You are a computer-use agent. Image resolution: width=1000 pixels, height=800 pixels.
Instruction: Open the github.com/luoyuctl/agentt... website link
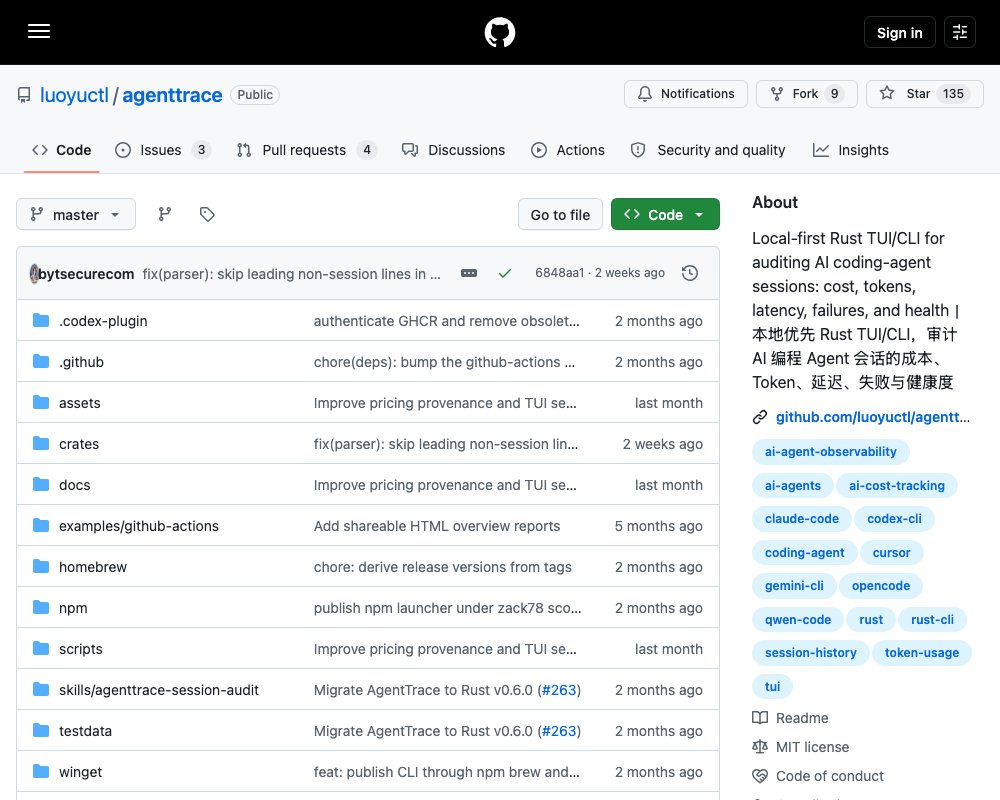(872, 417)
